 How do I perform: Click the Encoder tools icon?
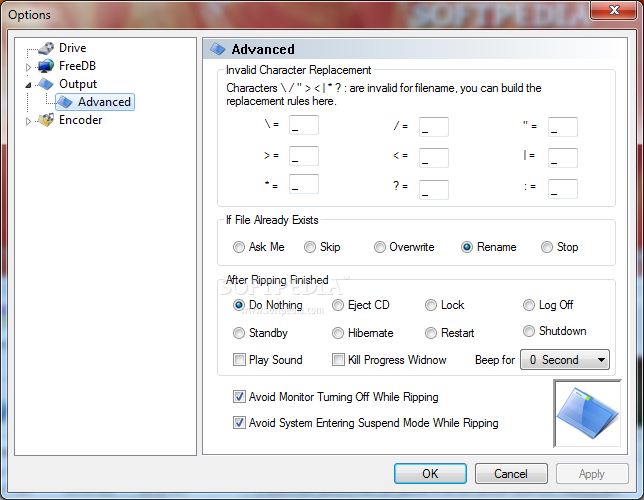46,120
